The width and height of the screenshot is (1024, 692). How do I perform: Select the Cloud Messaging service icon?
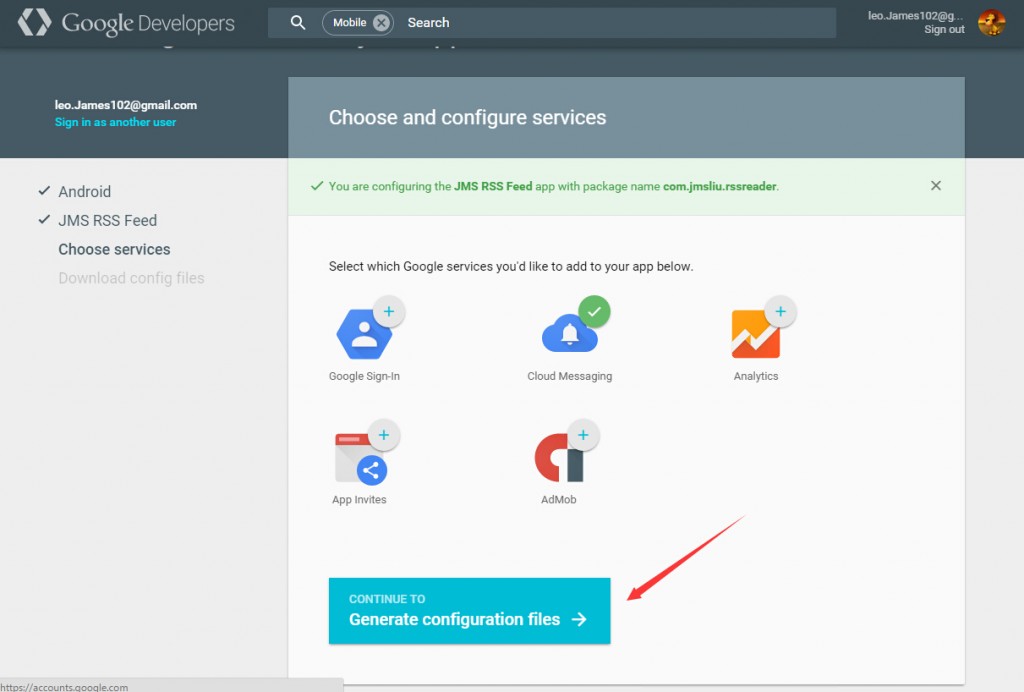(568, 335)
